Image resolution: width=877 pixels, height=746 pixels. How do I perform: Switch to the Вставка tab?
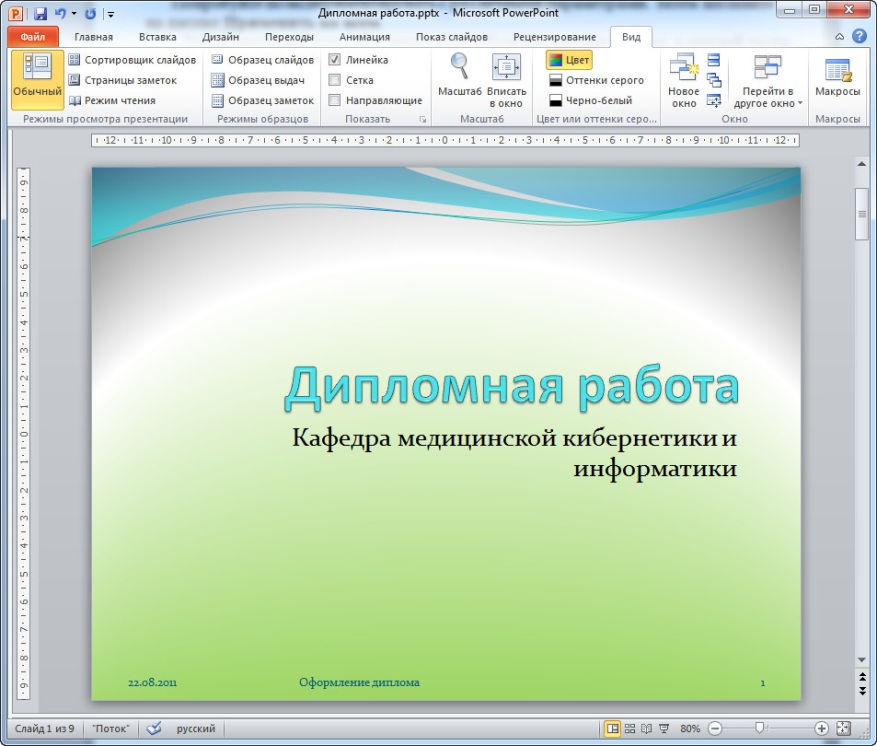point(158,37)
